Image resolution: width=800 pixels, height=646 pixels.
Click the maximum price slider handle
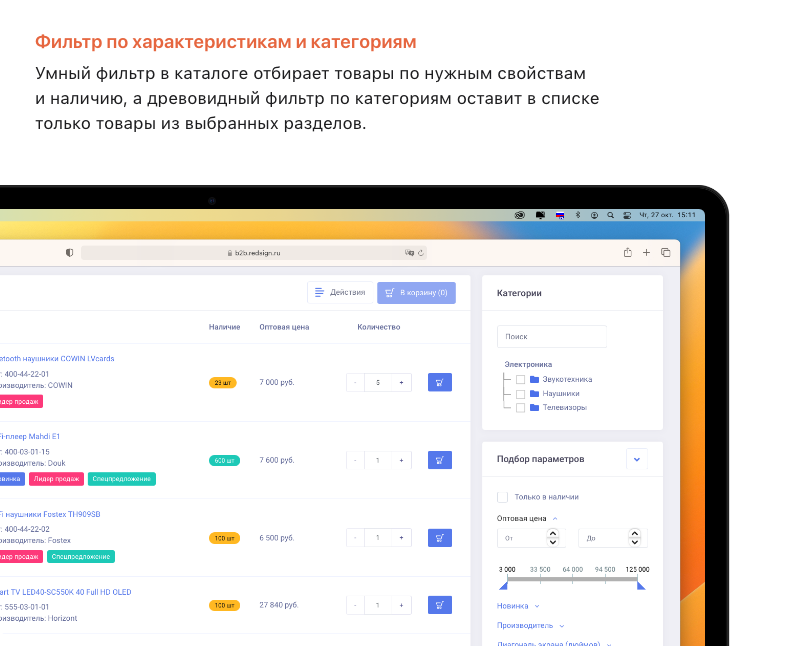click(641, 585)
